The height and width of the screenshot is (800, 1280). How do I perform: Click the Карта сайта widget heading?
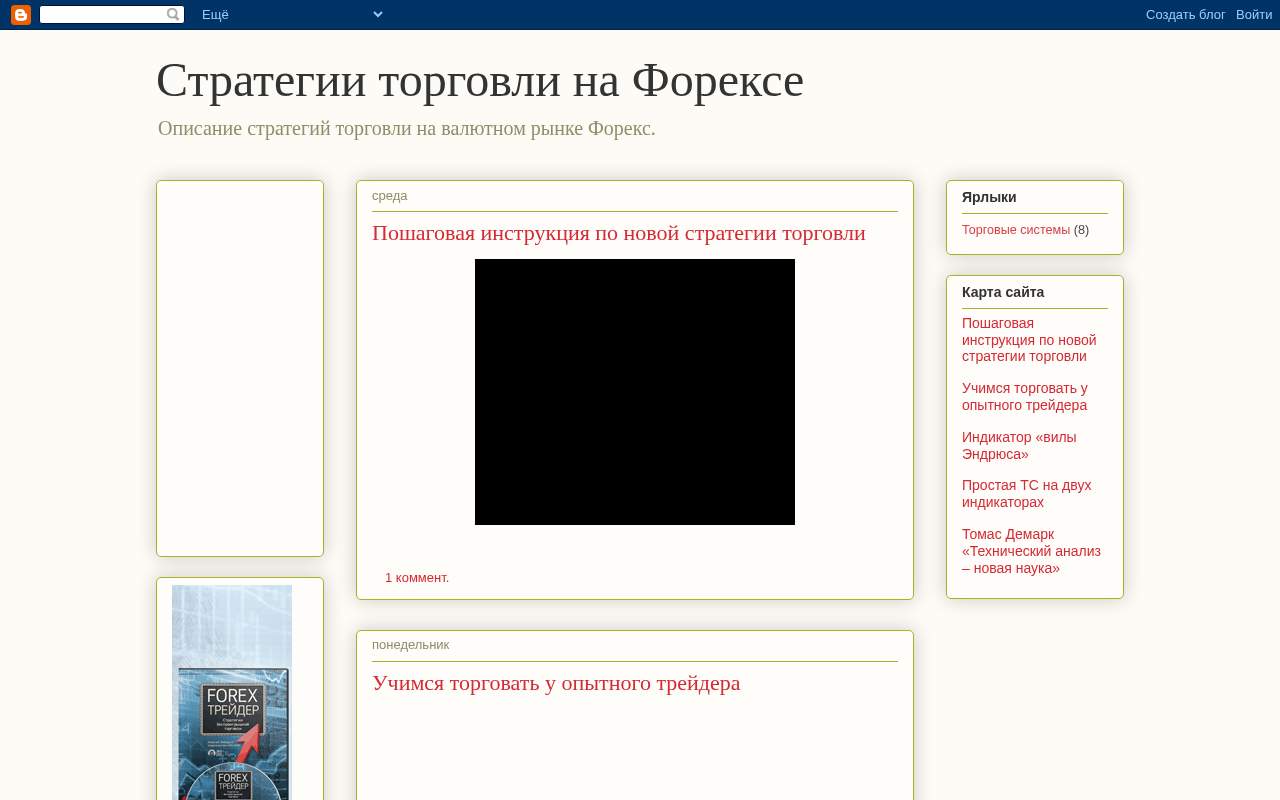[1003, 293]
